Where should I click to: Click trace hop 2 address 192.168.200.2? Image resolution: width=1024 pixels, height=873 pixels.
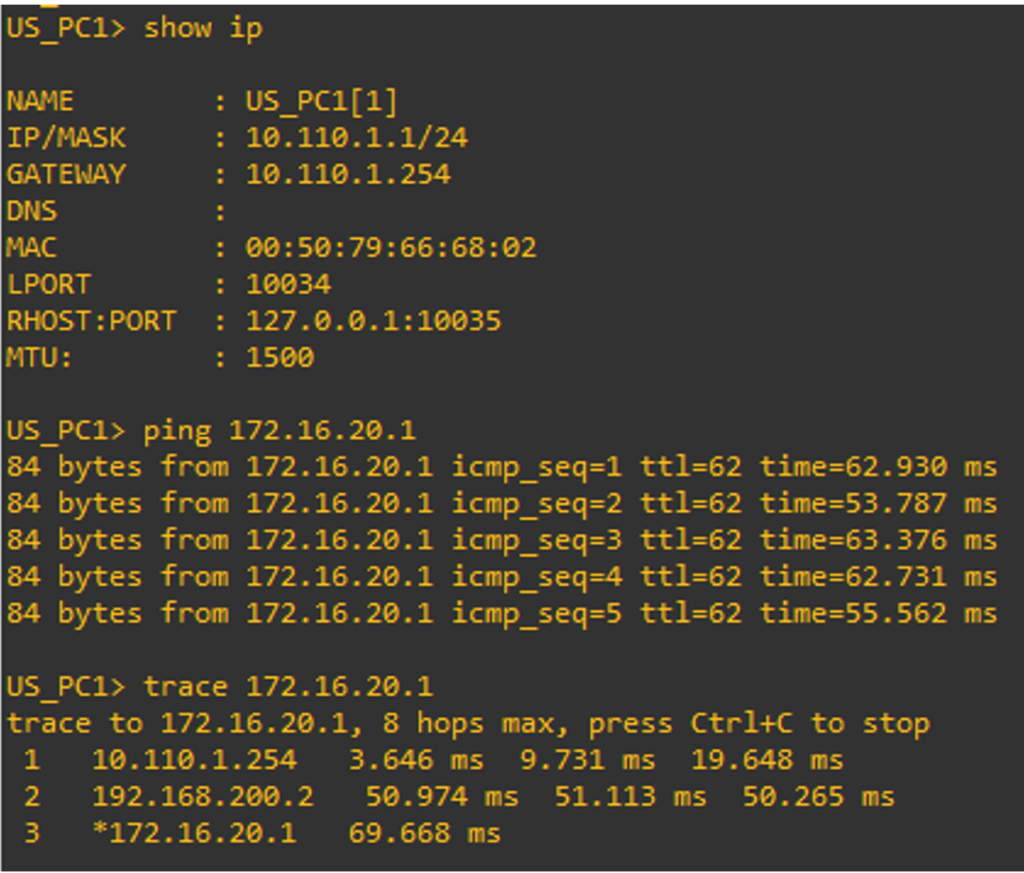point(203,797)
